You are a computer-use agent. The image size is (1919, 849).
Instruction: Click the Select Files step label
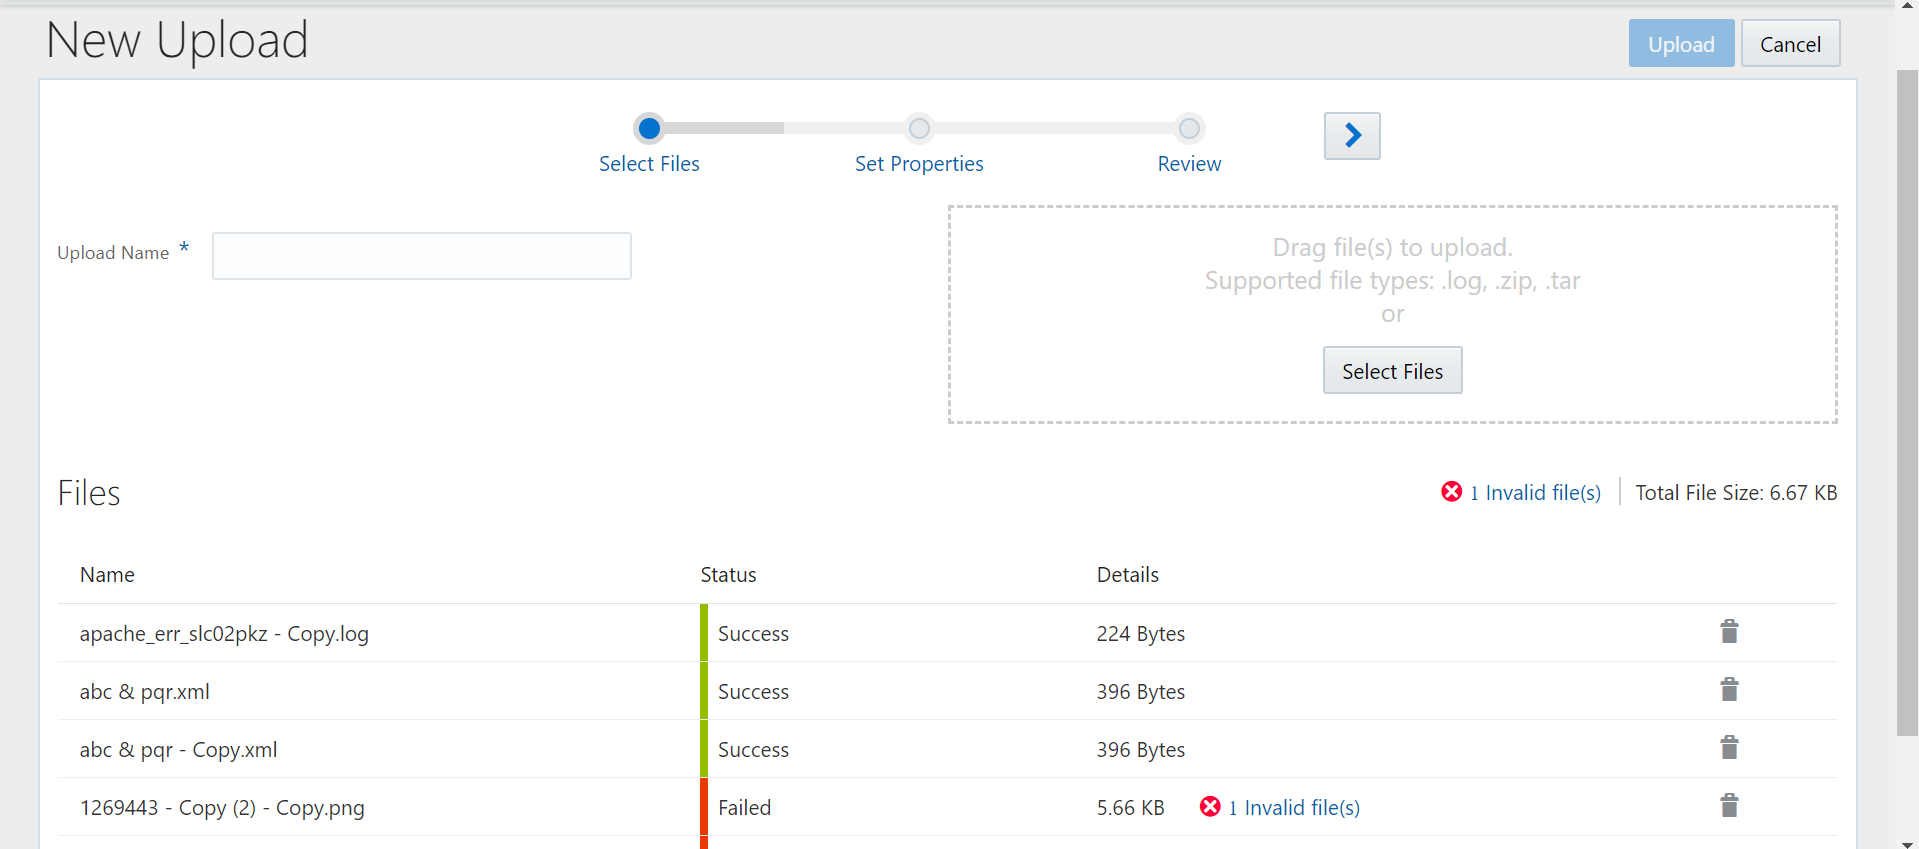pos(649,164)
